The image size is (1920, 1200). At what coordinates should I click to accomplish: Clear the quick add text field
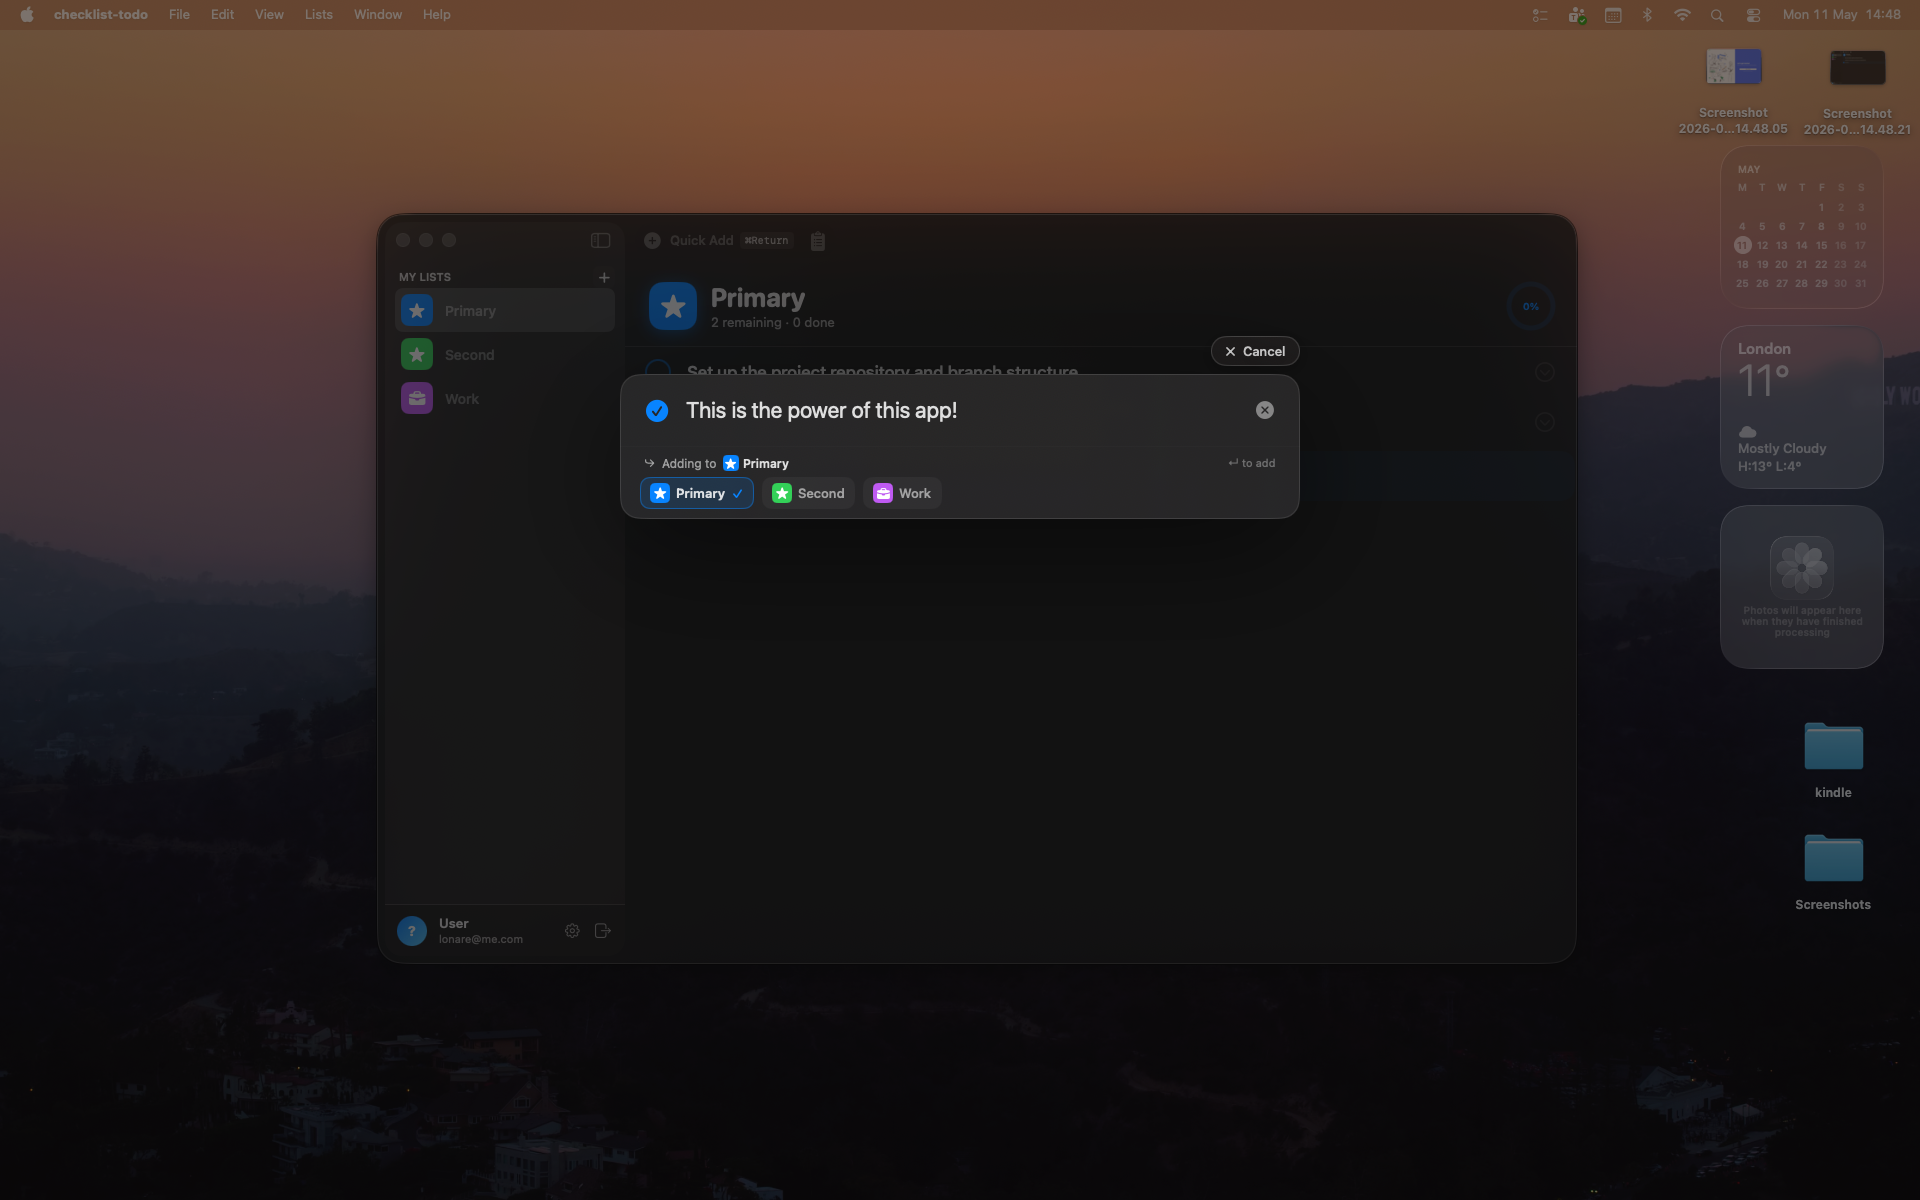point(1265,410)
